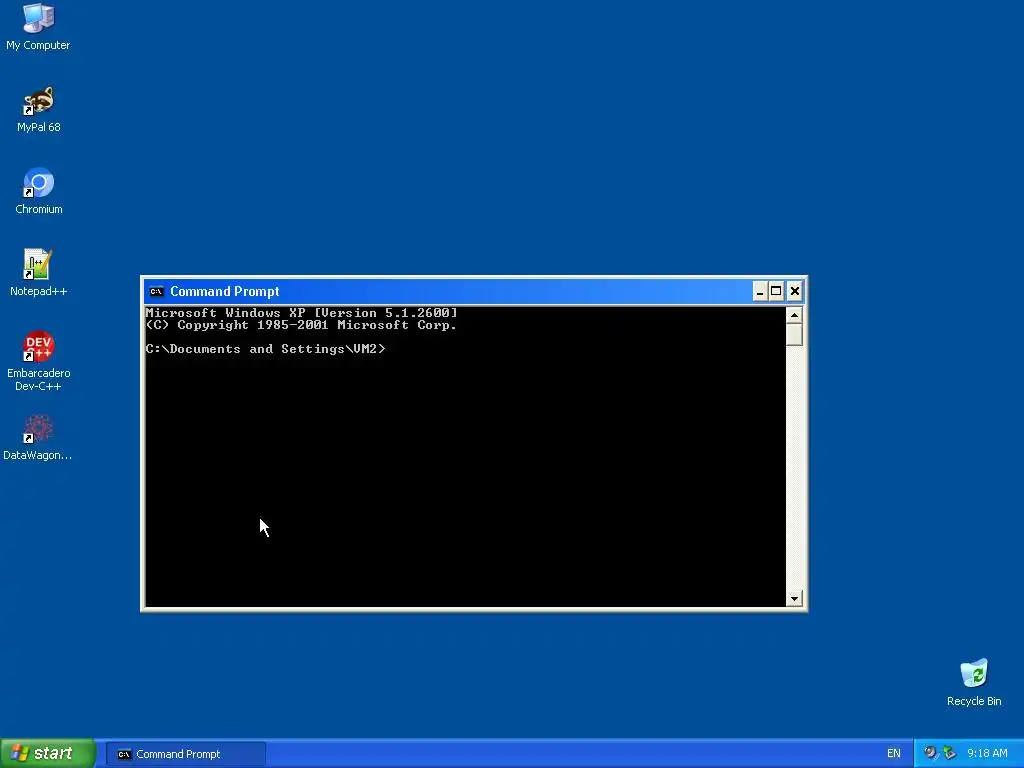Open the My Computer desktop icon

tap(38, 26)
